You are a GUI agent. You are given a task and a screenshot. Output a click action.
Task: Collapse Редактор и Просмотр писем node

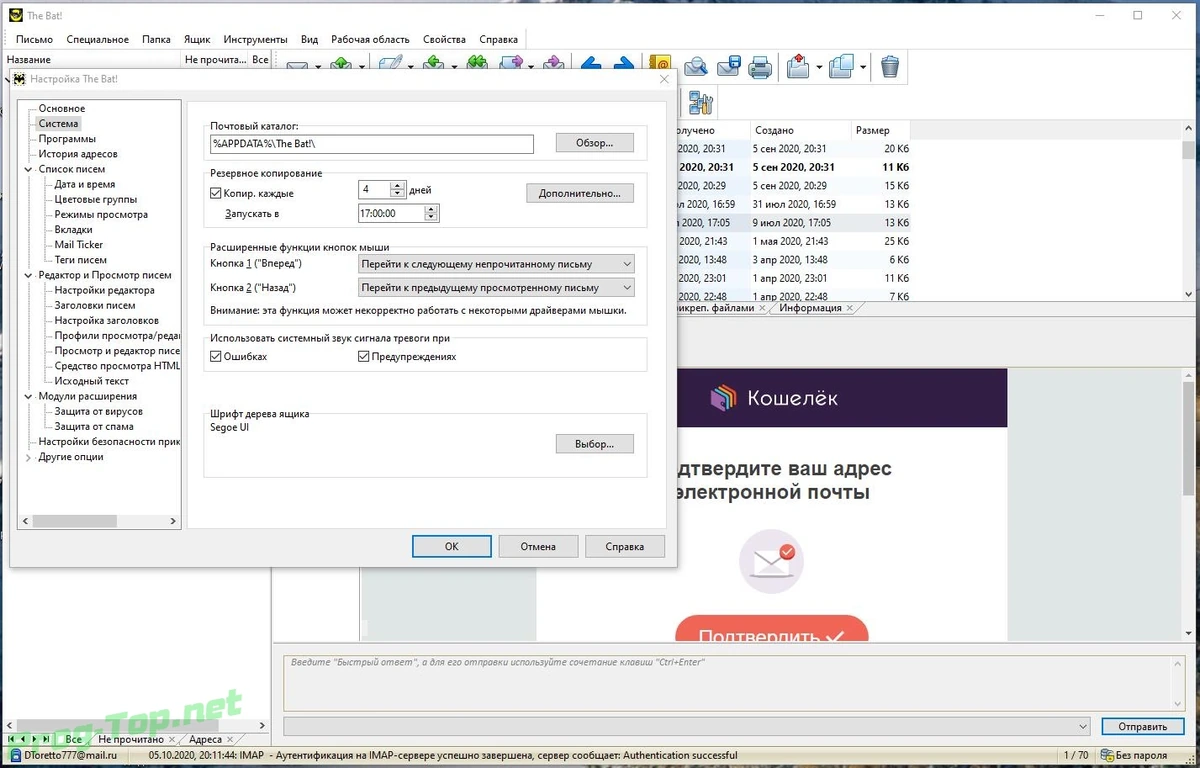tap(28, 275)
